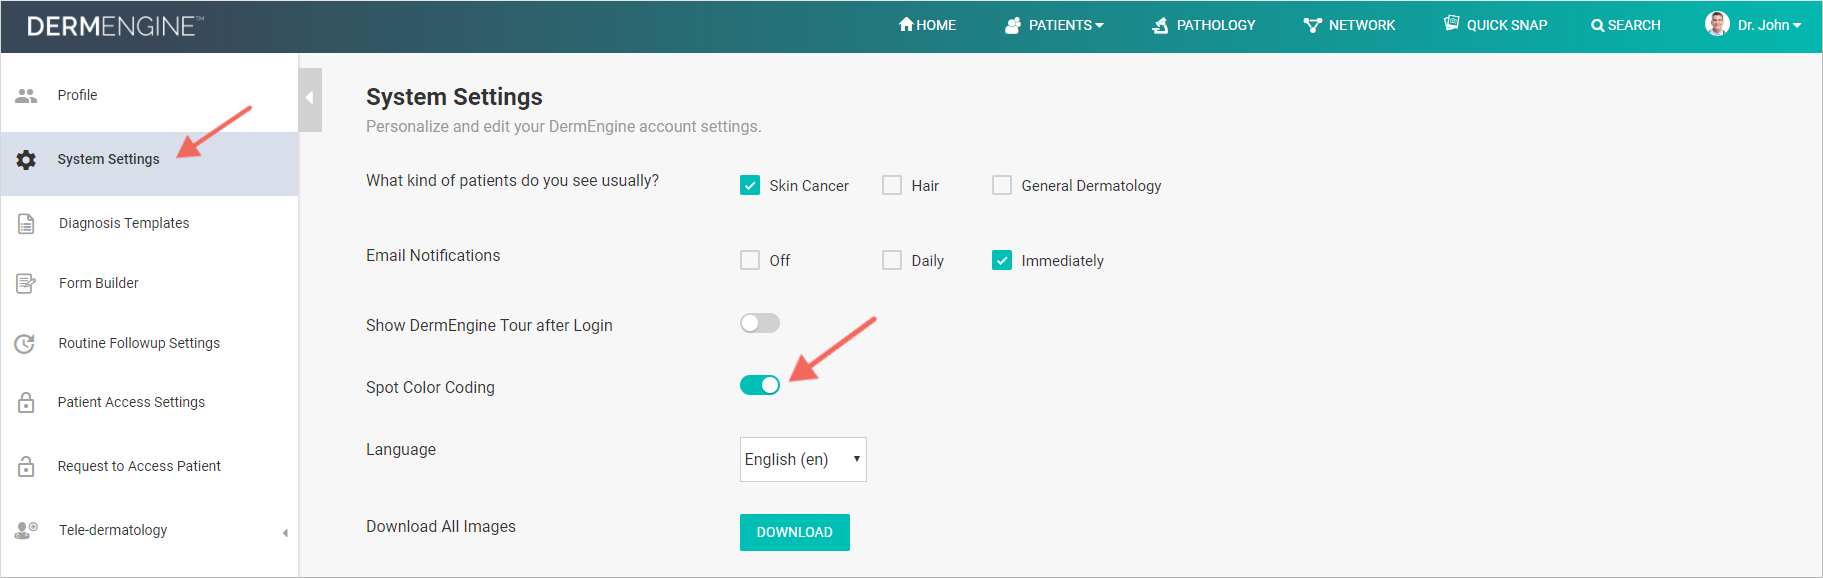Click the System Settings gear icon
The width and height of the screenshot is (1823, 578).
(26, 160)
